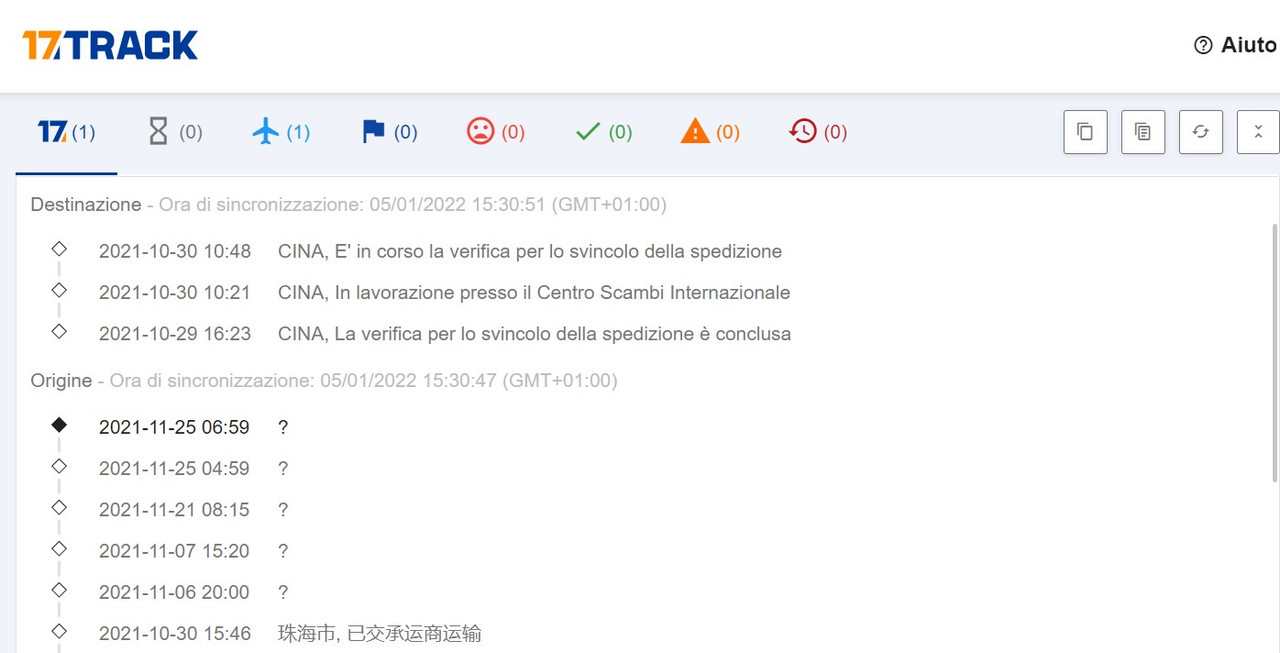The height and width of the screenshot is (653, 1280).
Task: Select the 2021-10-29 16:23 verifica conclusa event
Action: [x=445, y=334]
